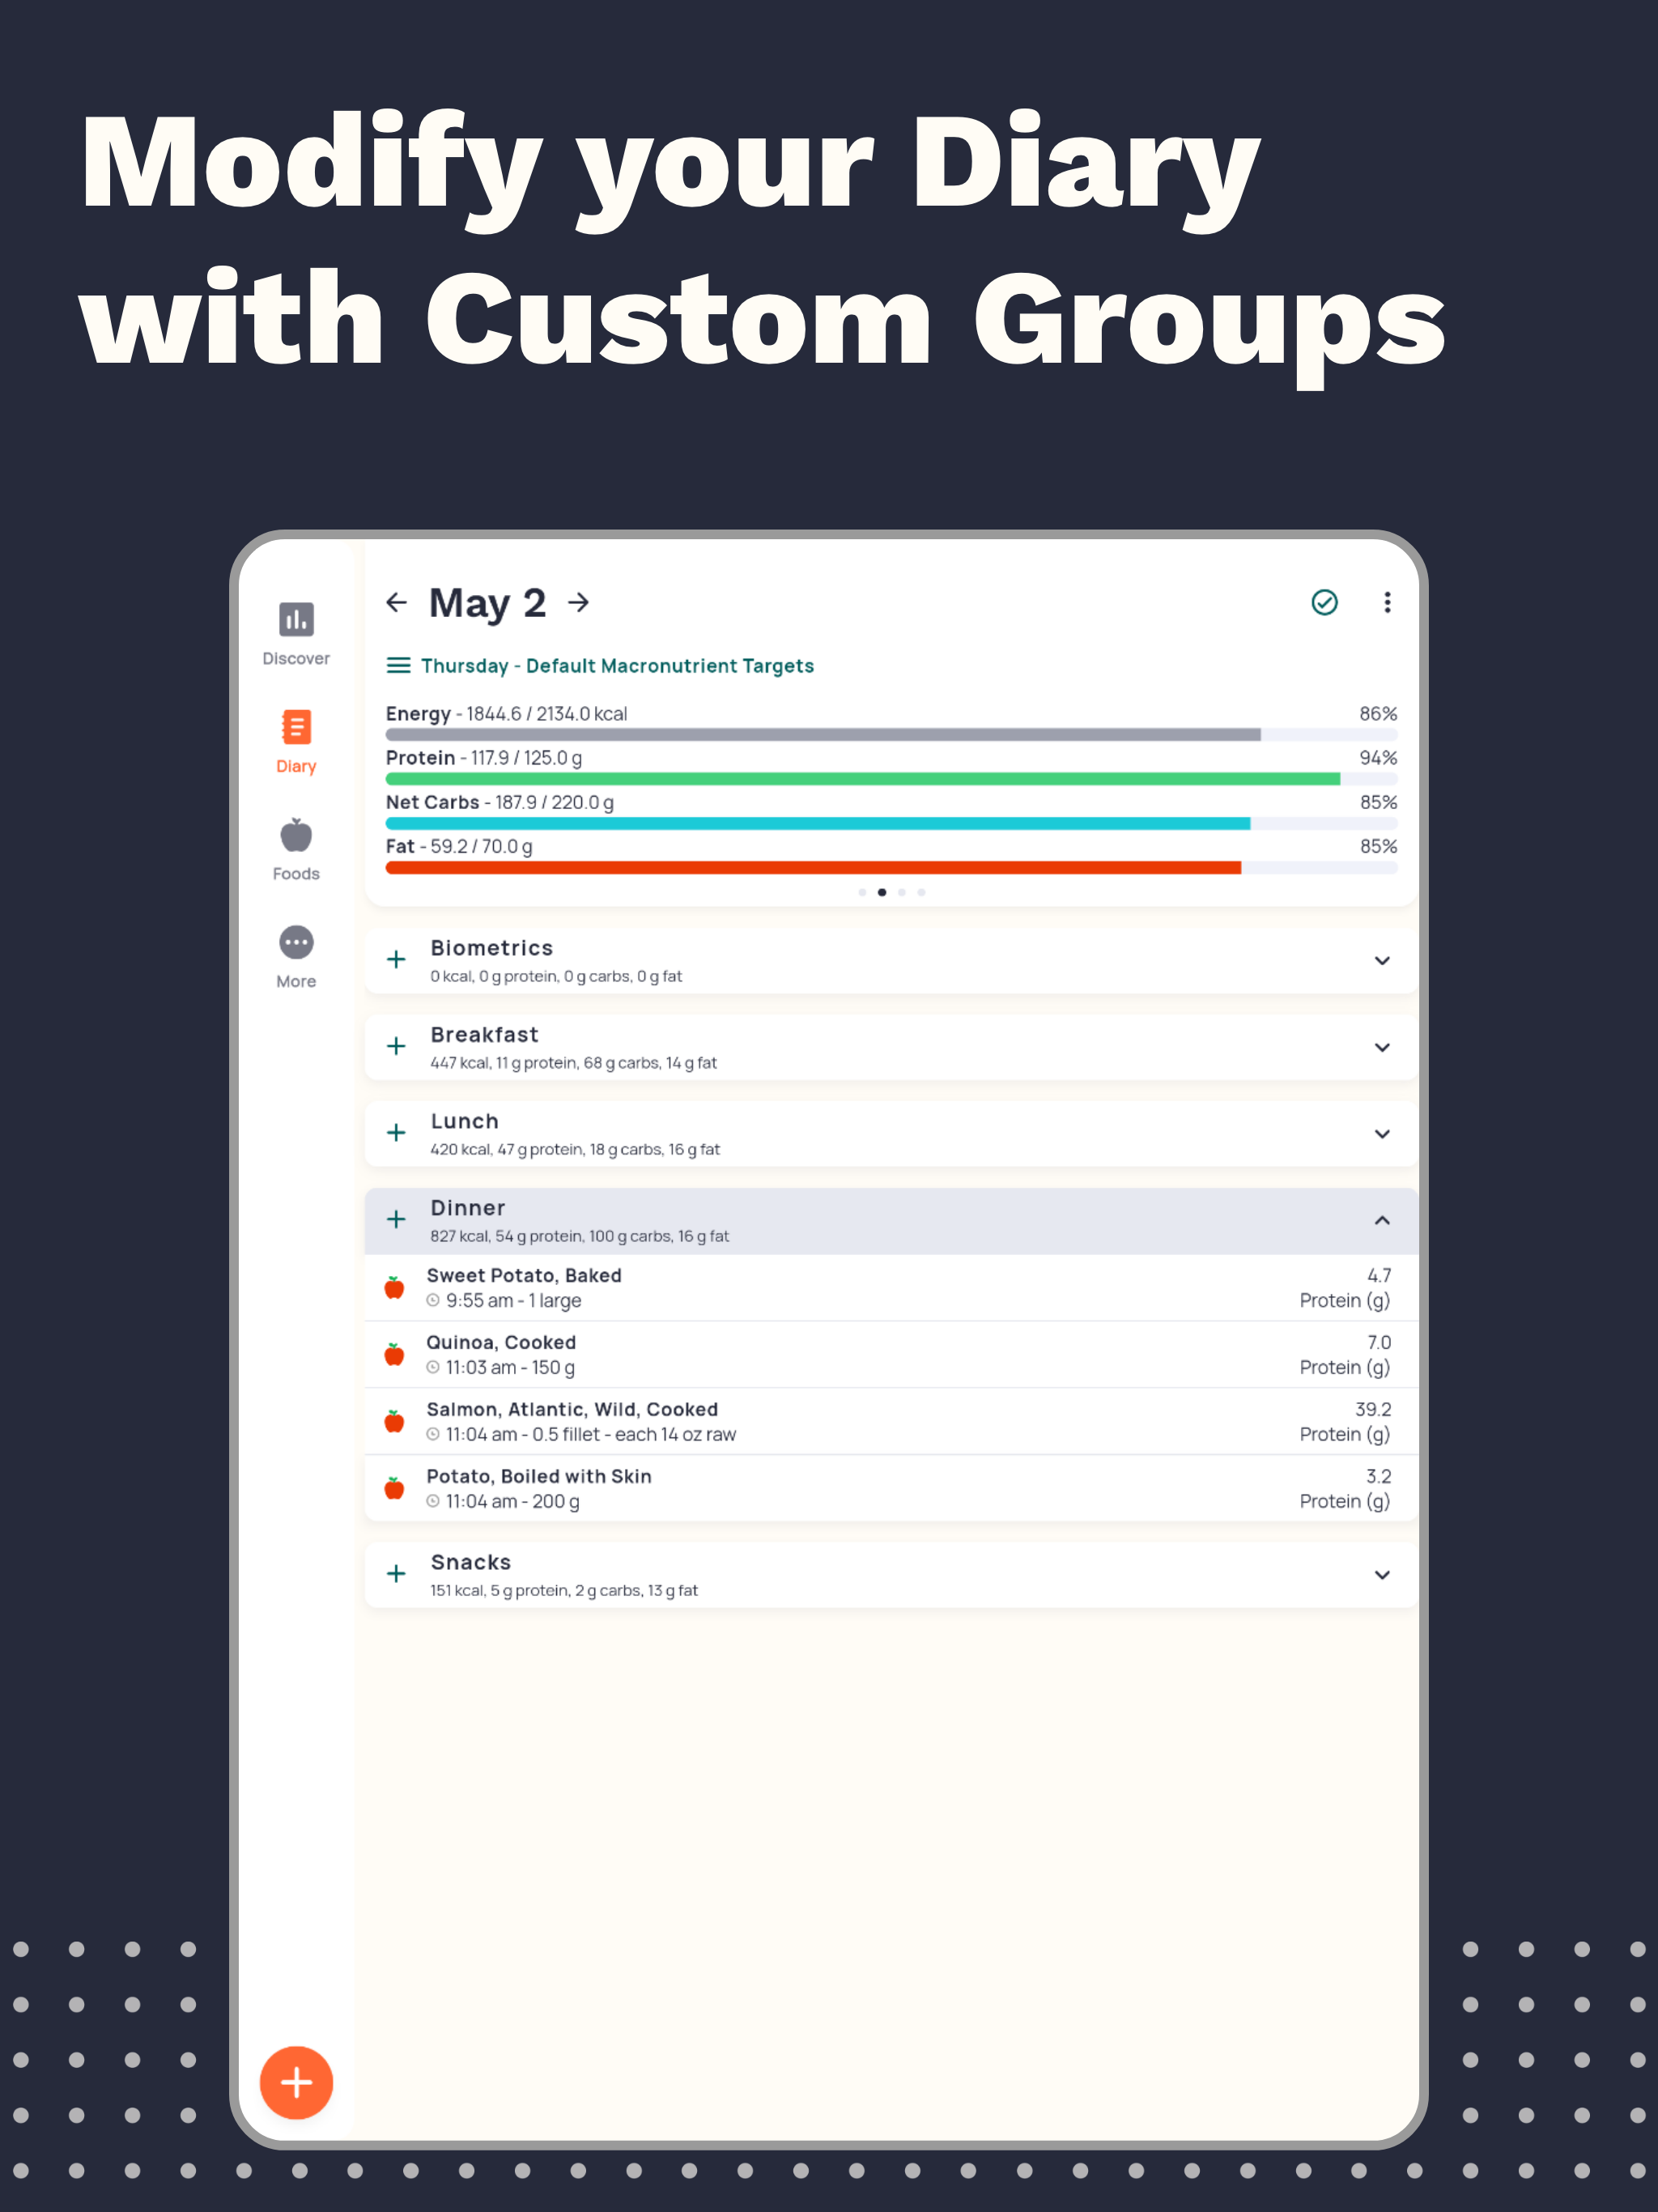Click Quinoa's 7.0 Protein (g) value
The image size is (1658, 2212).
1345,1355
